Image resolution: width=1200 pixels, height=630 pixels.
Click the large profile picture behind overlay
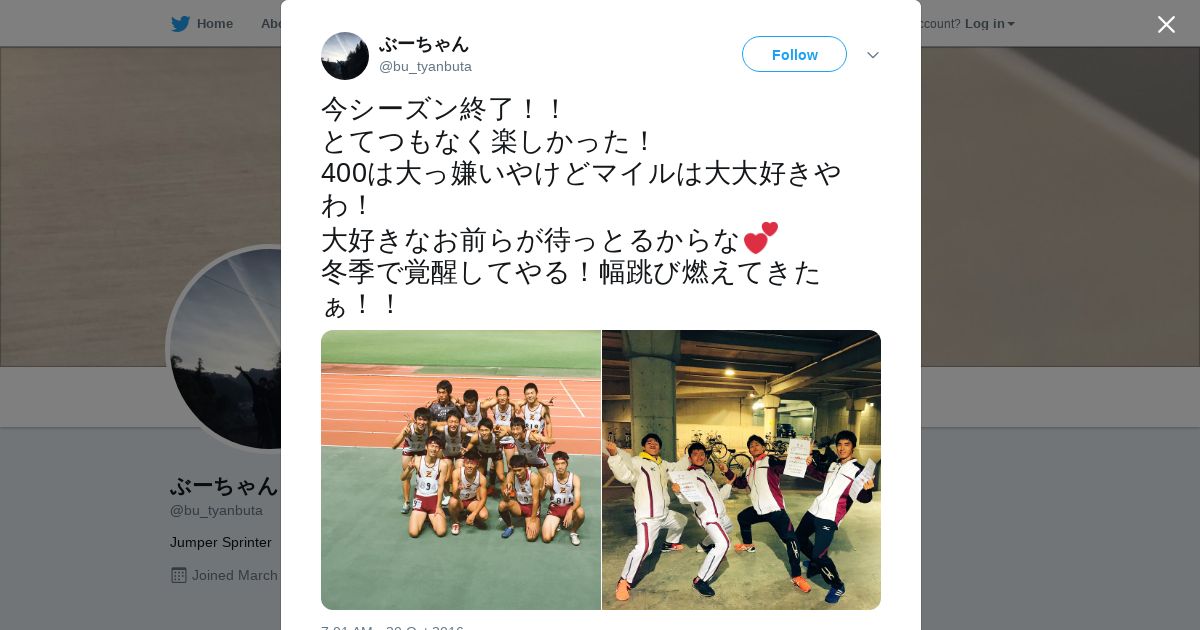click(225, 348)
